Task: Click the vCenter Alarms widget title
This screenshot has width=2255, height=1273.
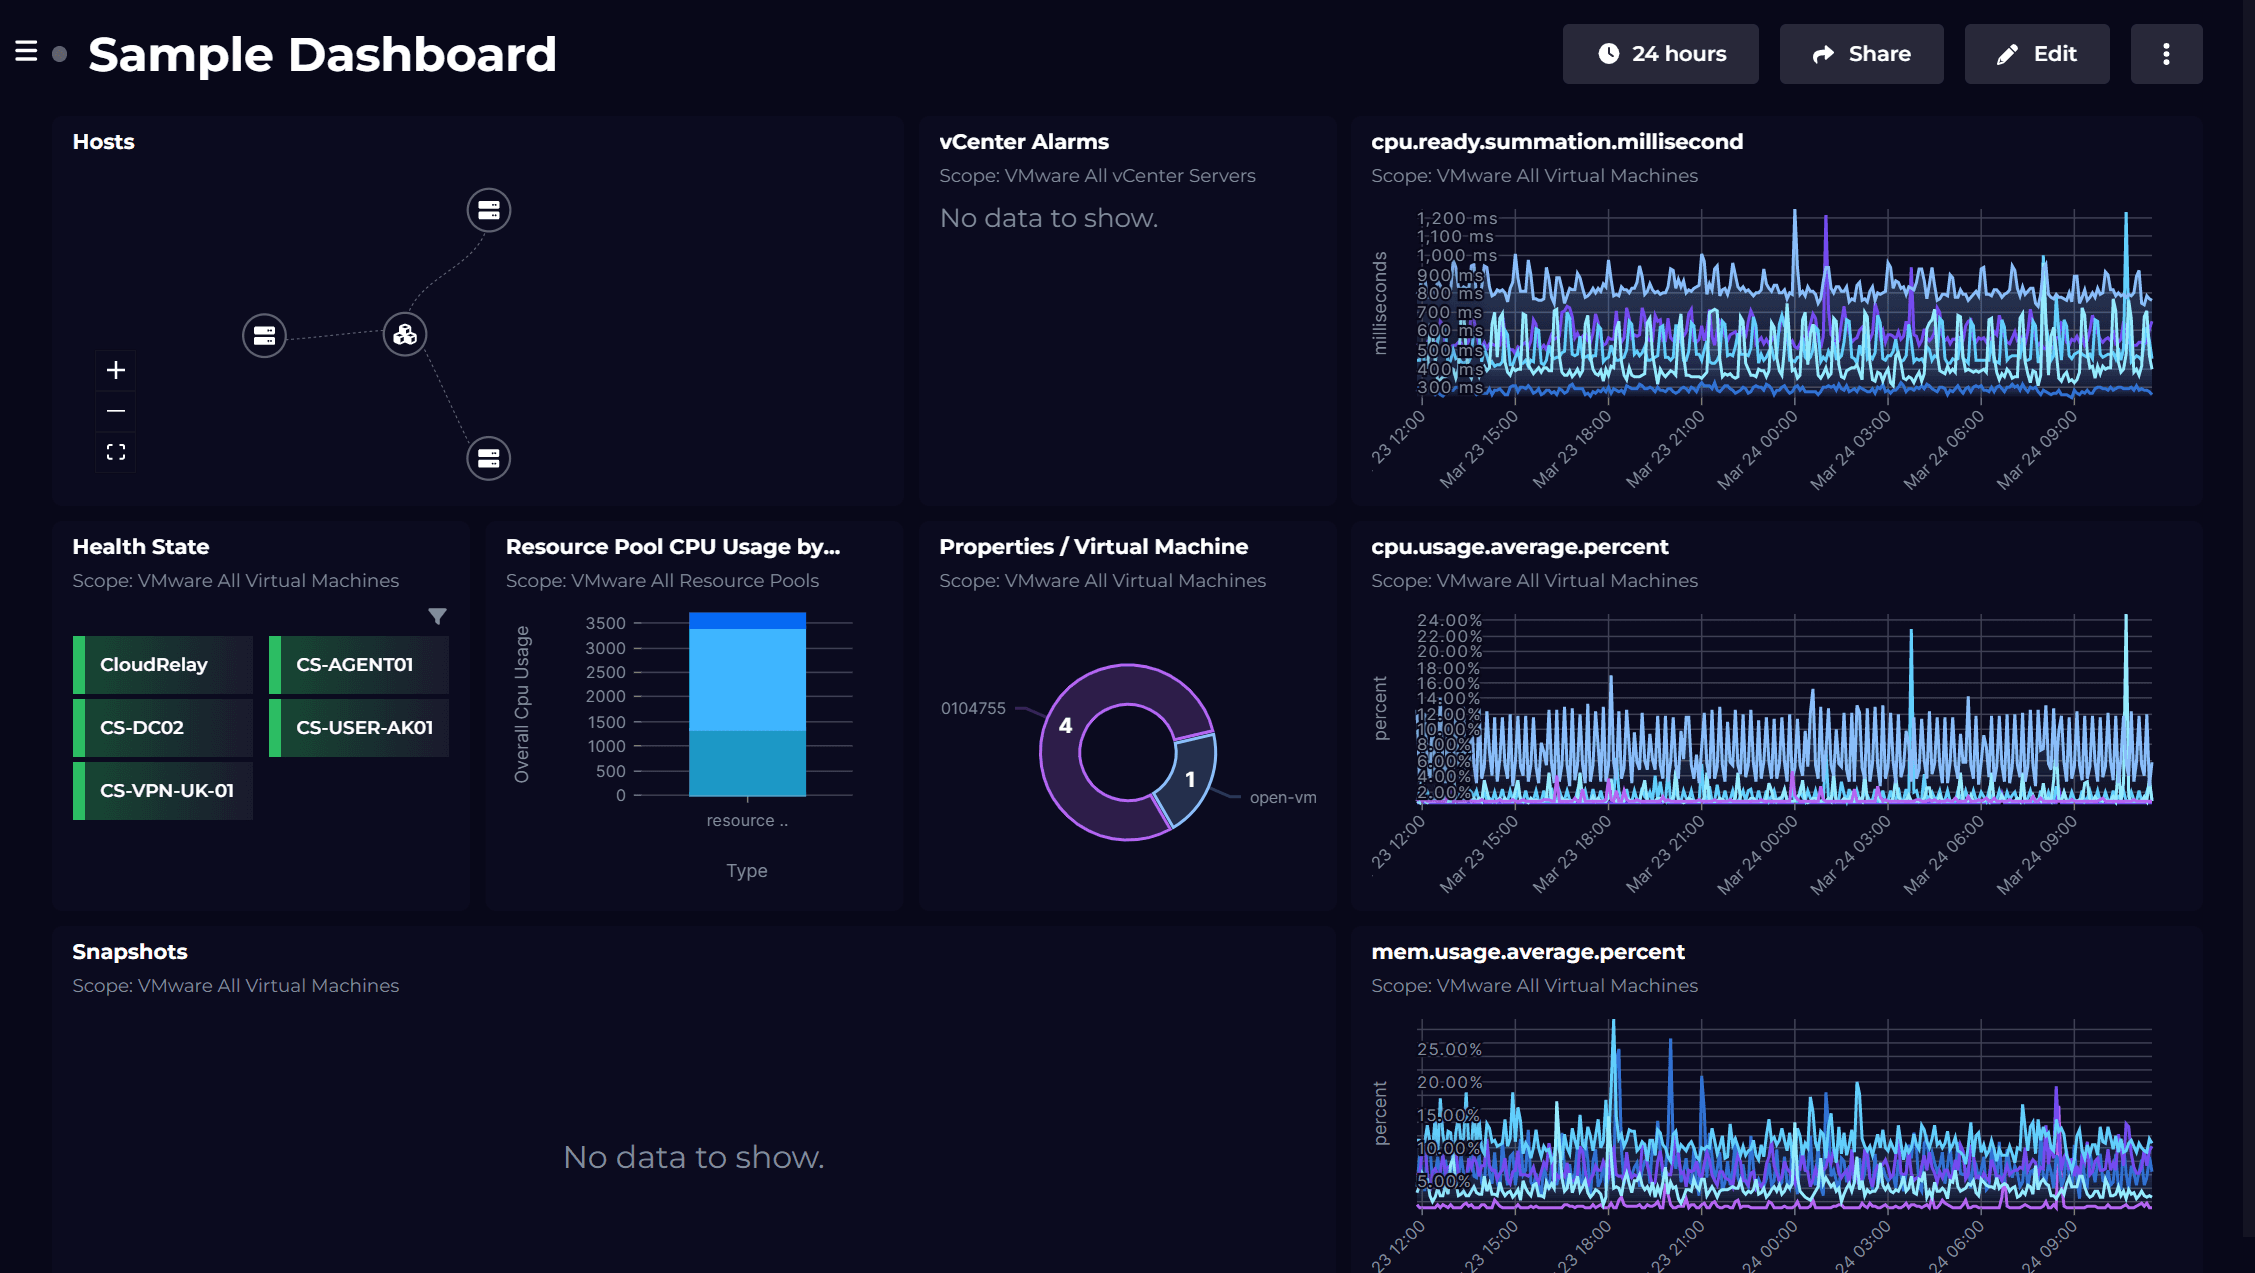Action: click(x=1024, y=142)
